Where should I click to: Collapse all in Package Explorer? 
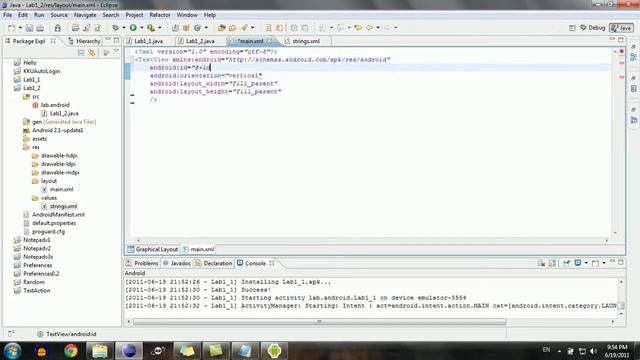point(81,53)
